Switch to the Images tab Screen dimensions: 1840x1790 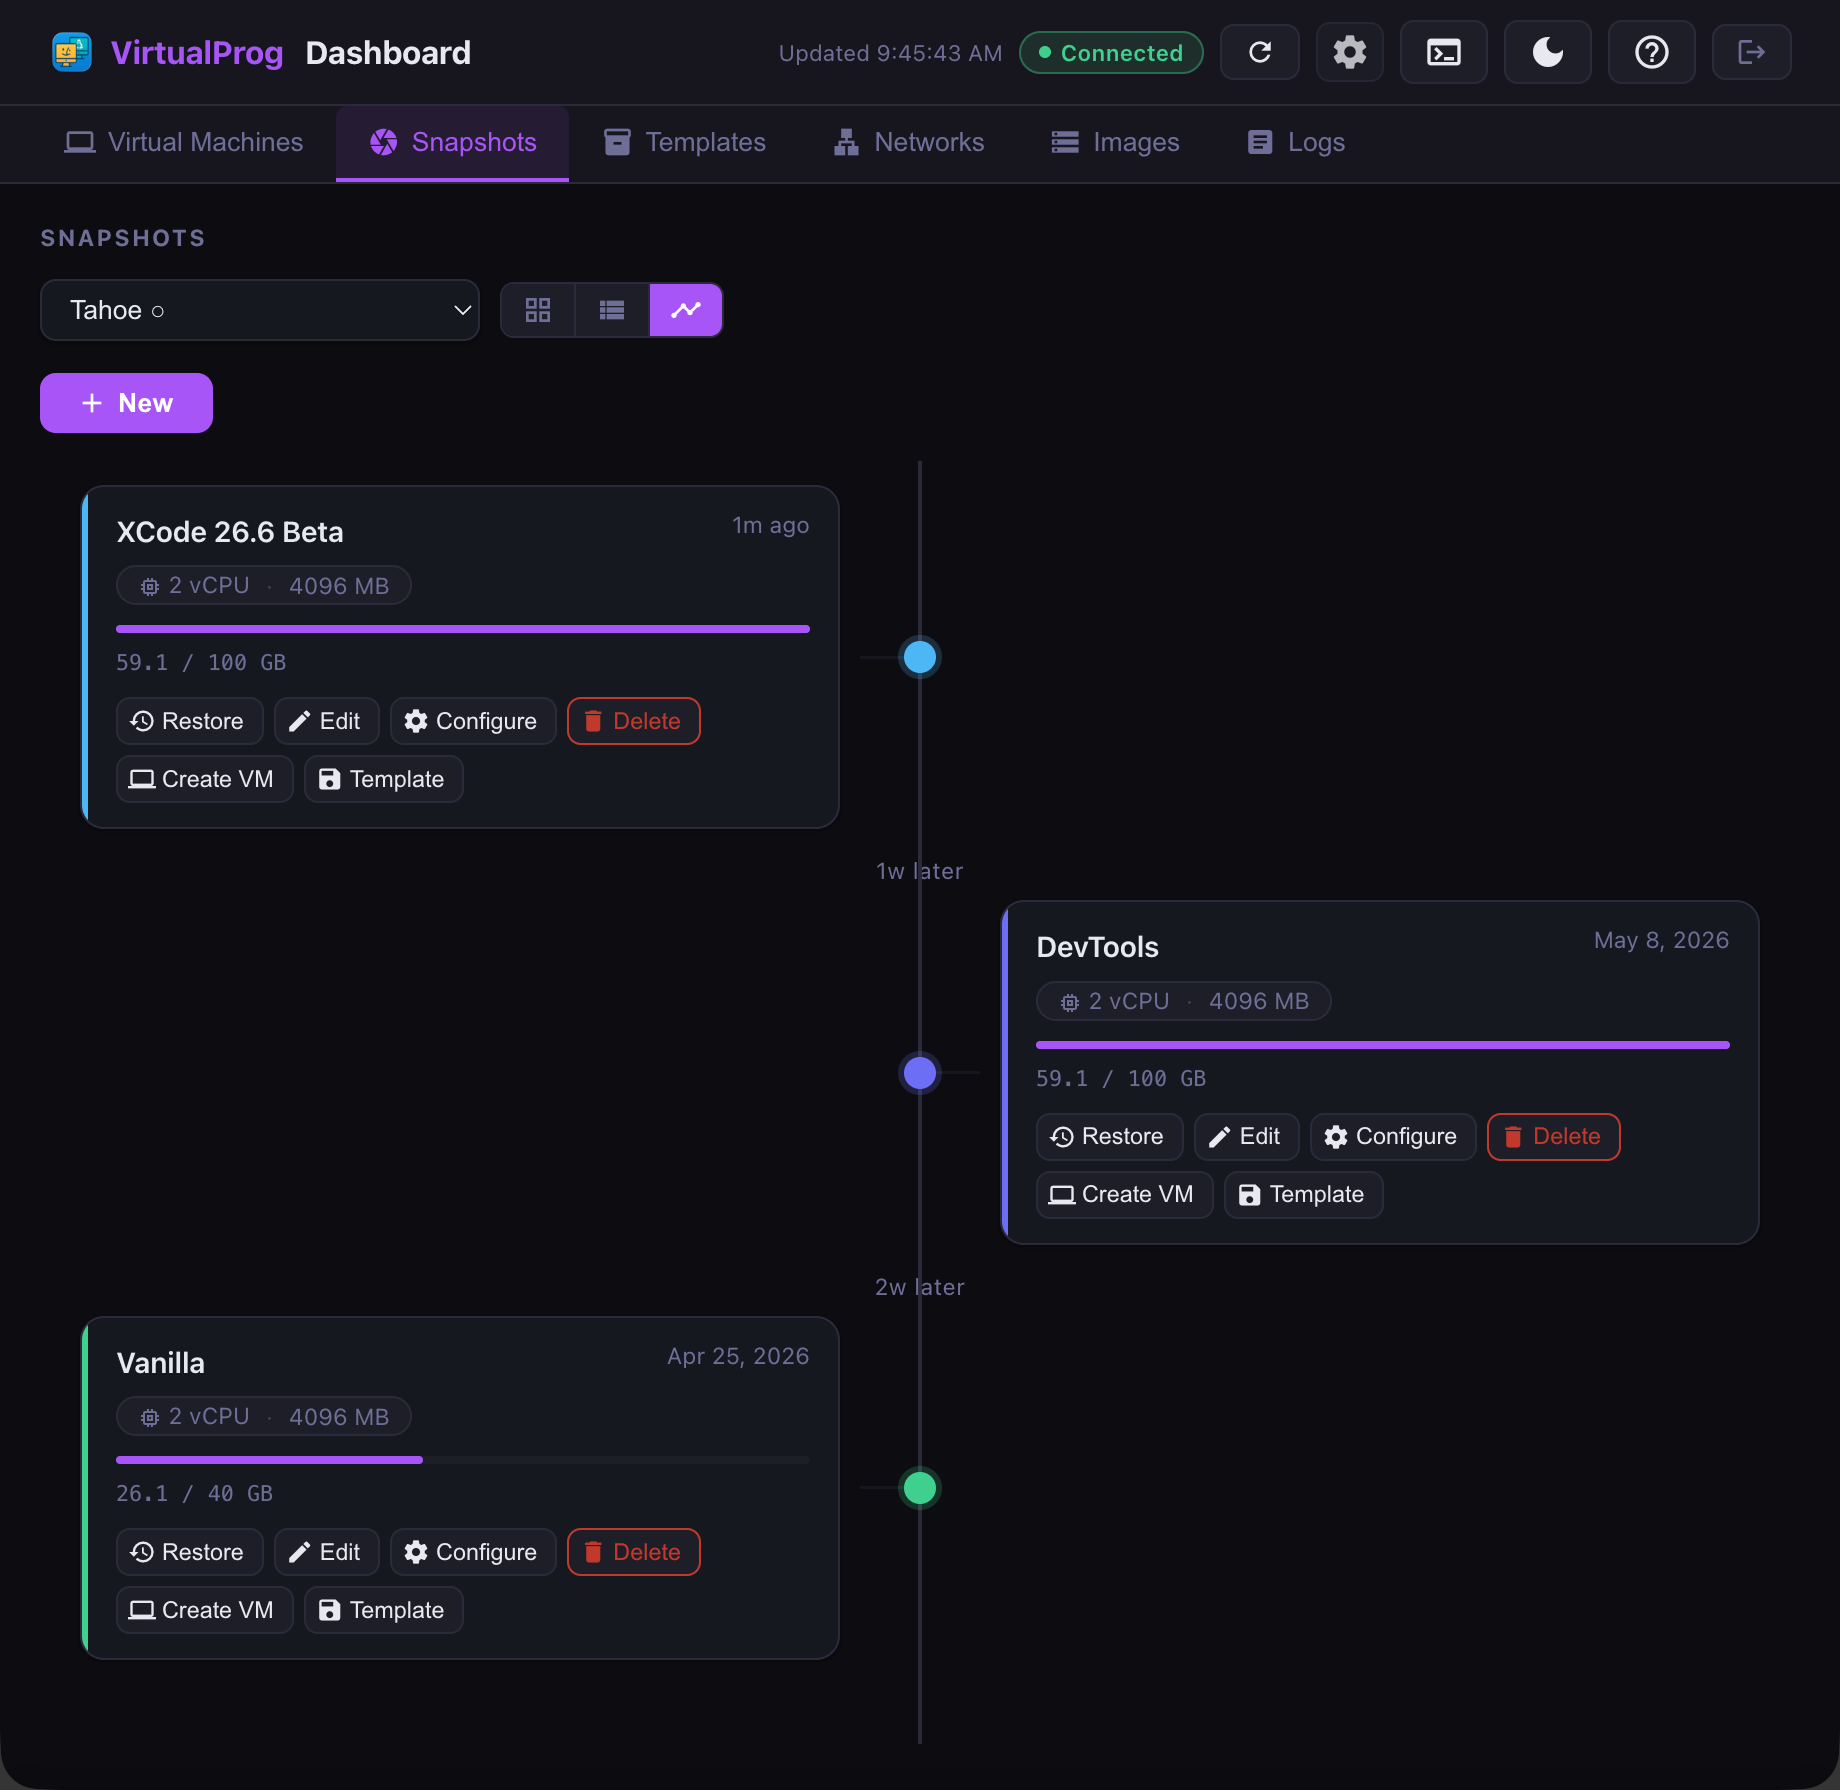tap(1115, 142)
